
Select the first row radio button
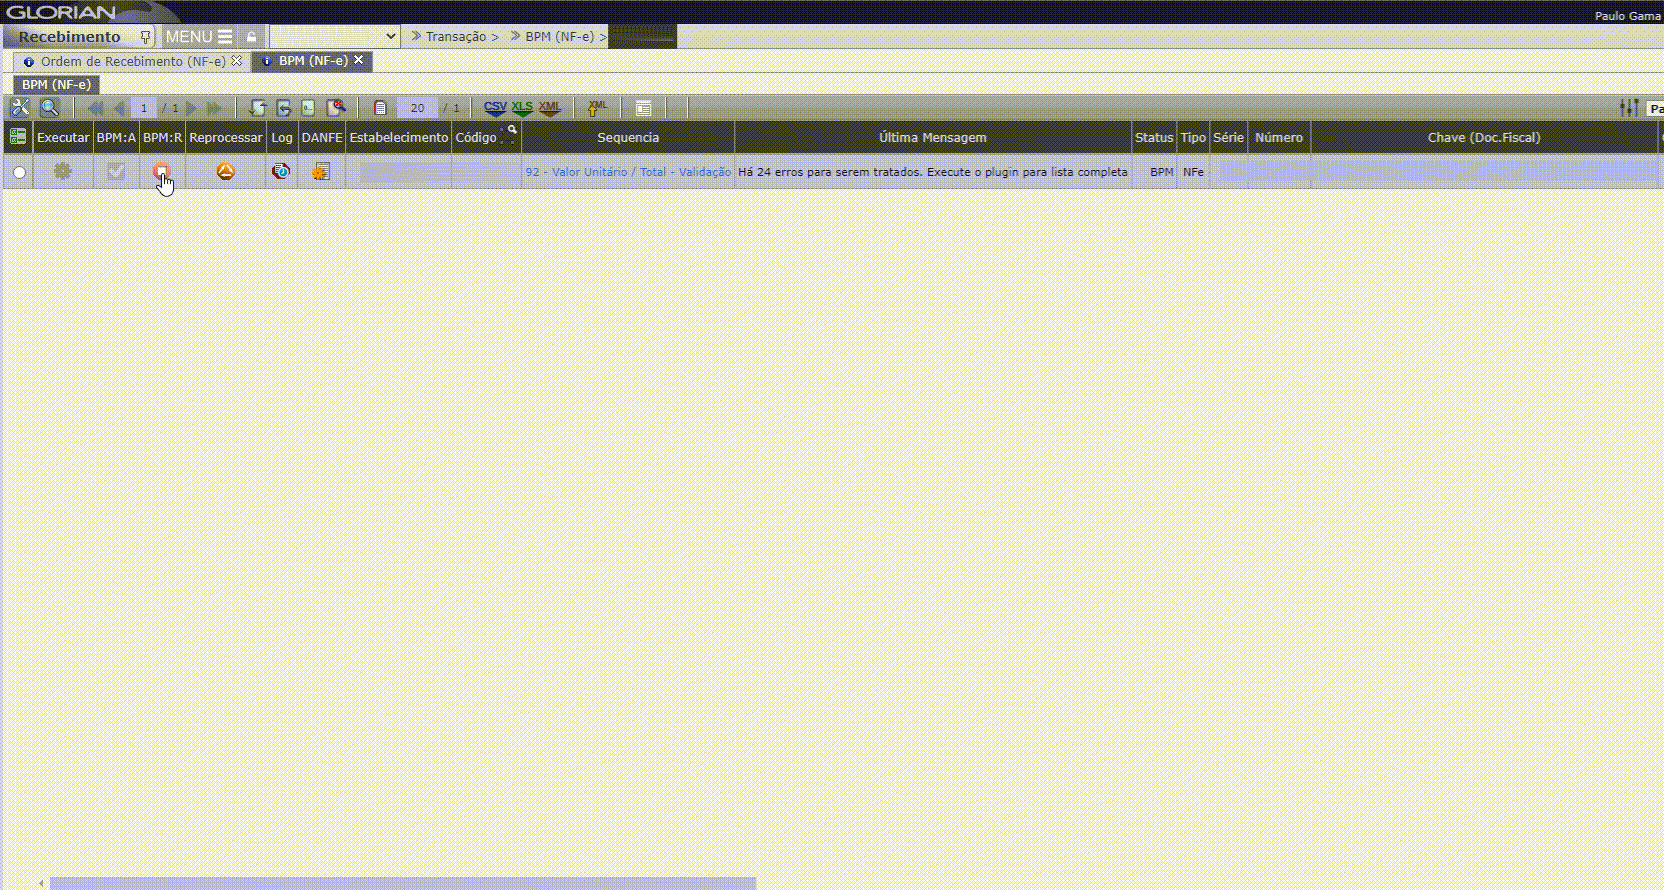pyautogui.click(x=19, y=173)
